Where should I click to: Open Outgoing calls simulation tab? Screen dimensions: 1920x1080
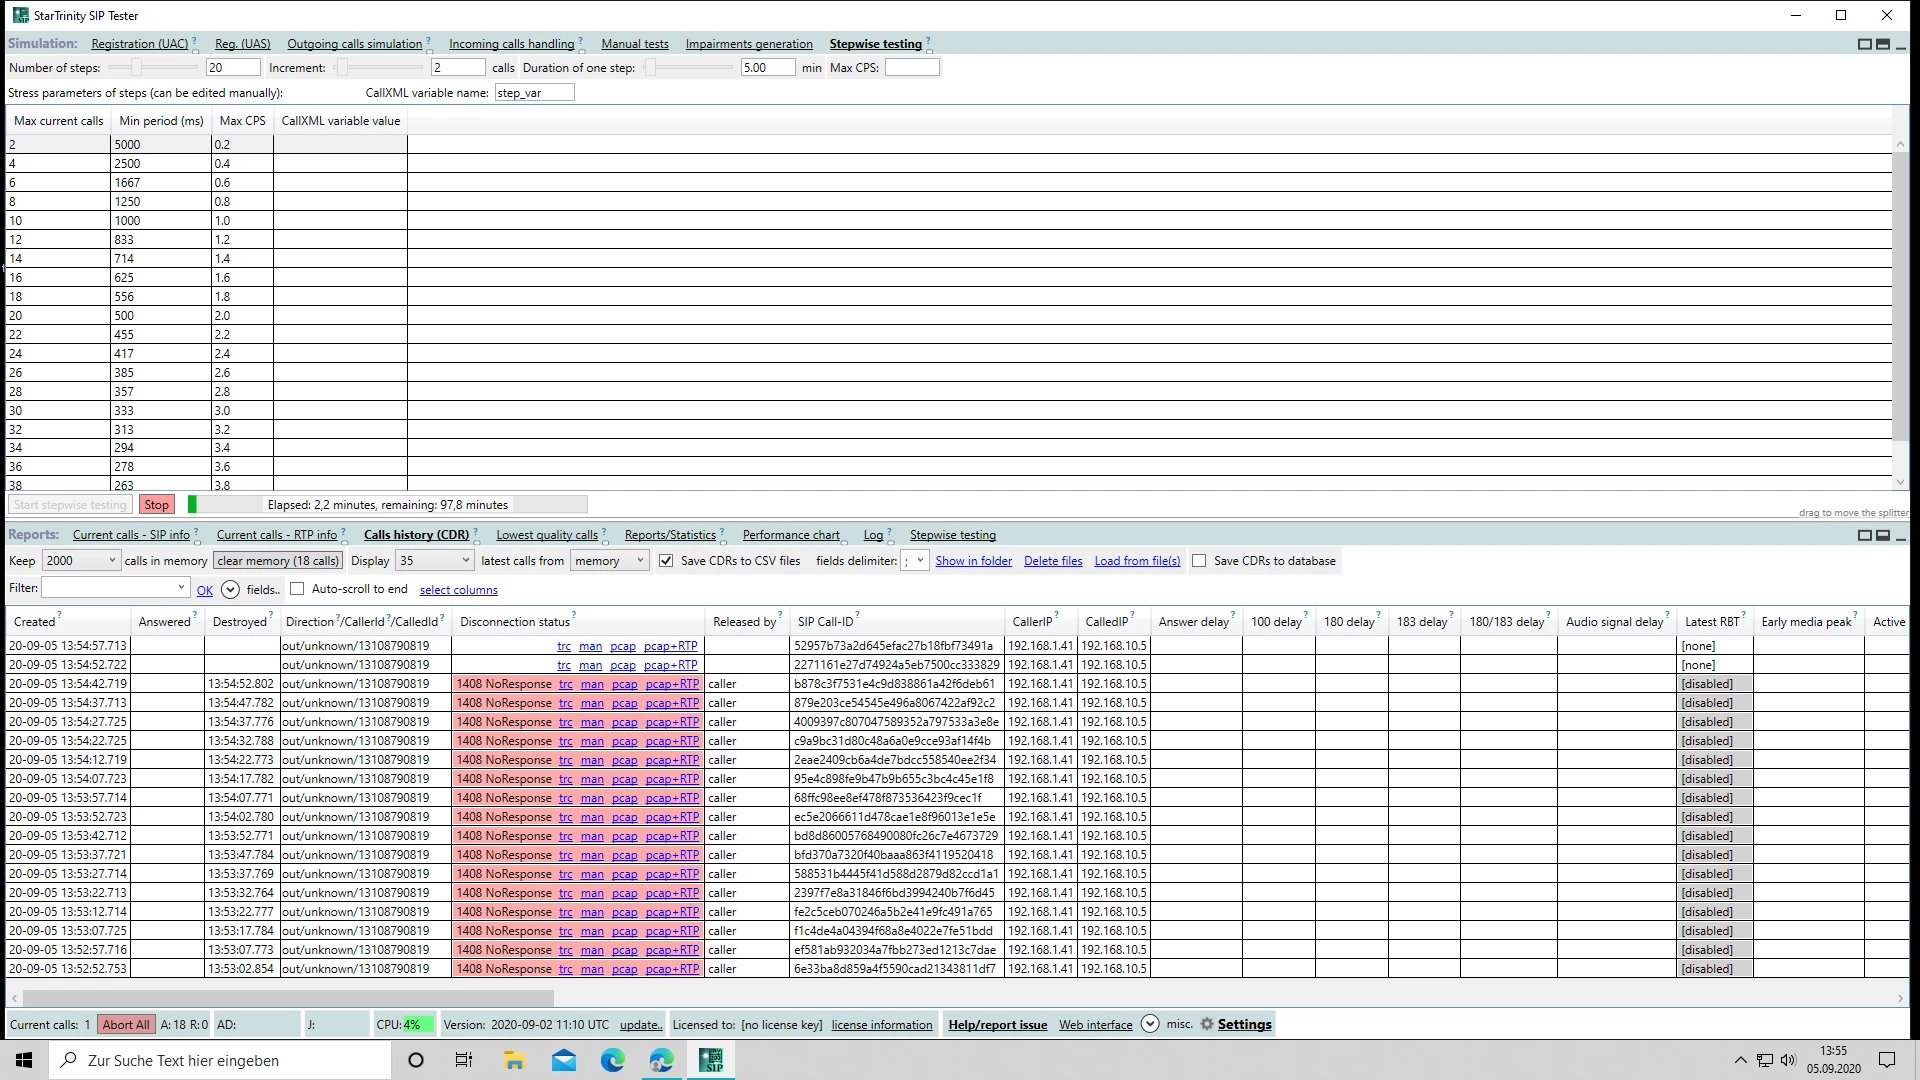354,44
